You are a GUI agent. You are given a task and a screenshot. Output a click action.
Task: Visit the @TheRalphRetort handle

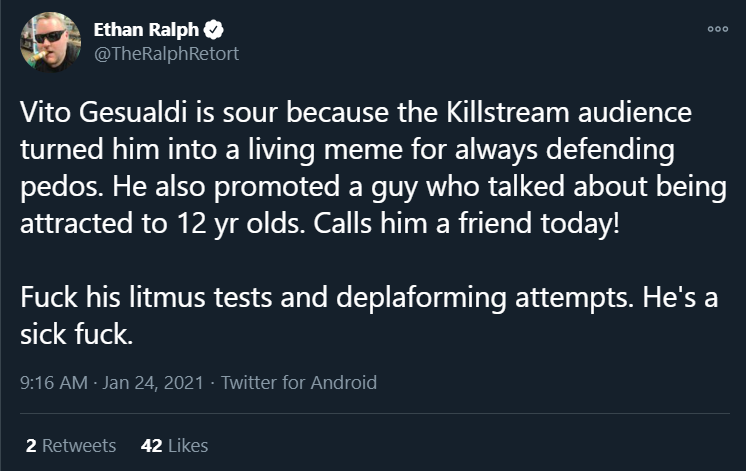(x=167, y=54)
